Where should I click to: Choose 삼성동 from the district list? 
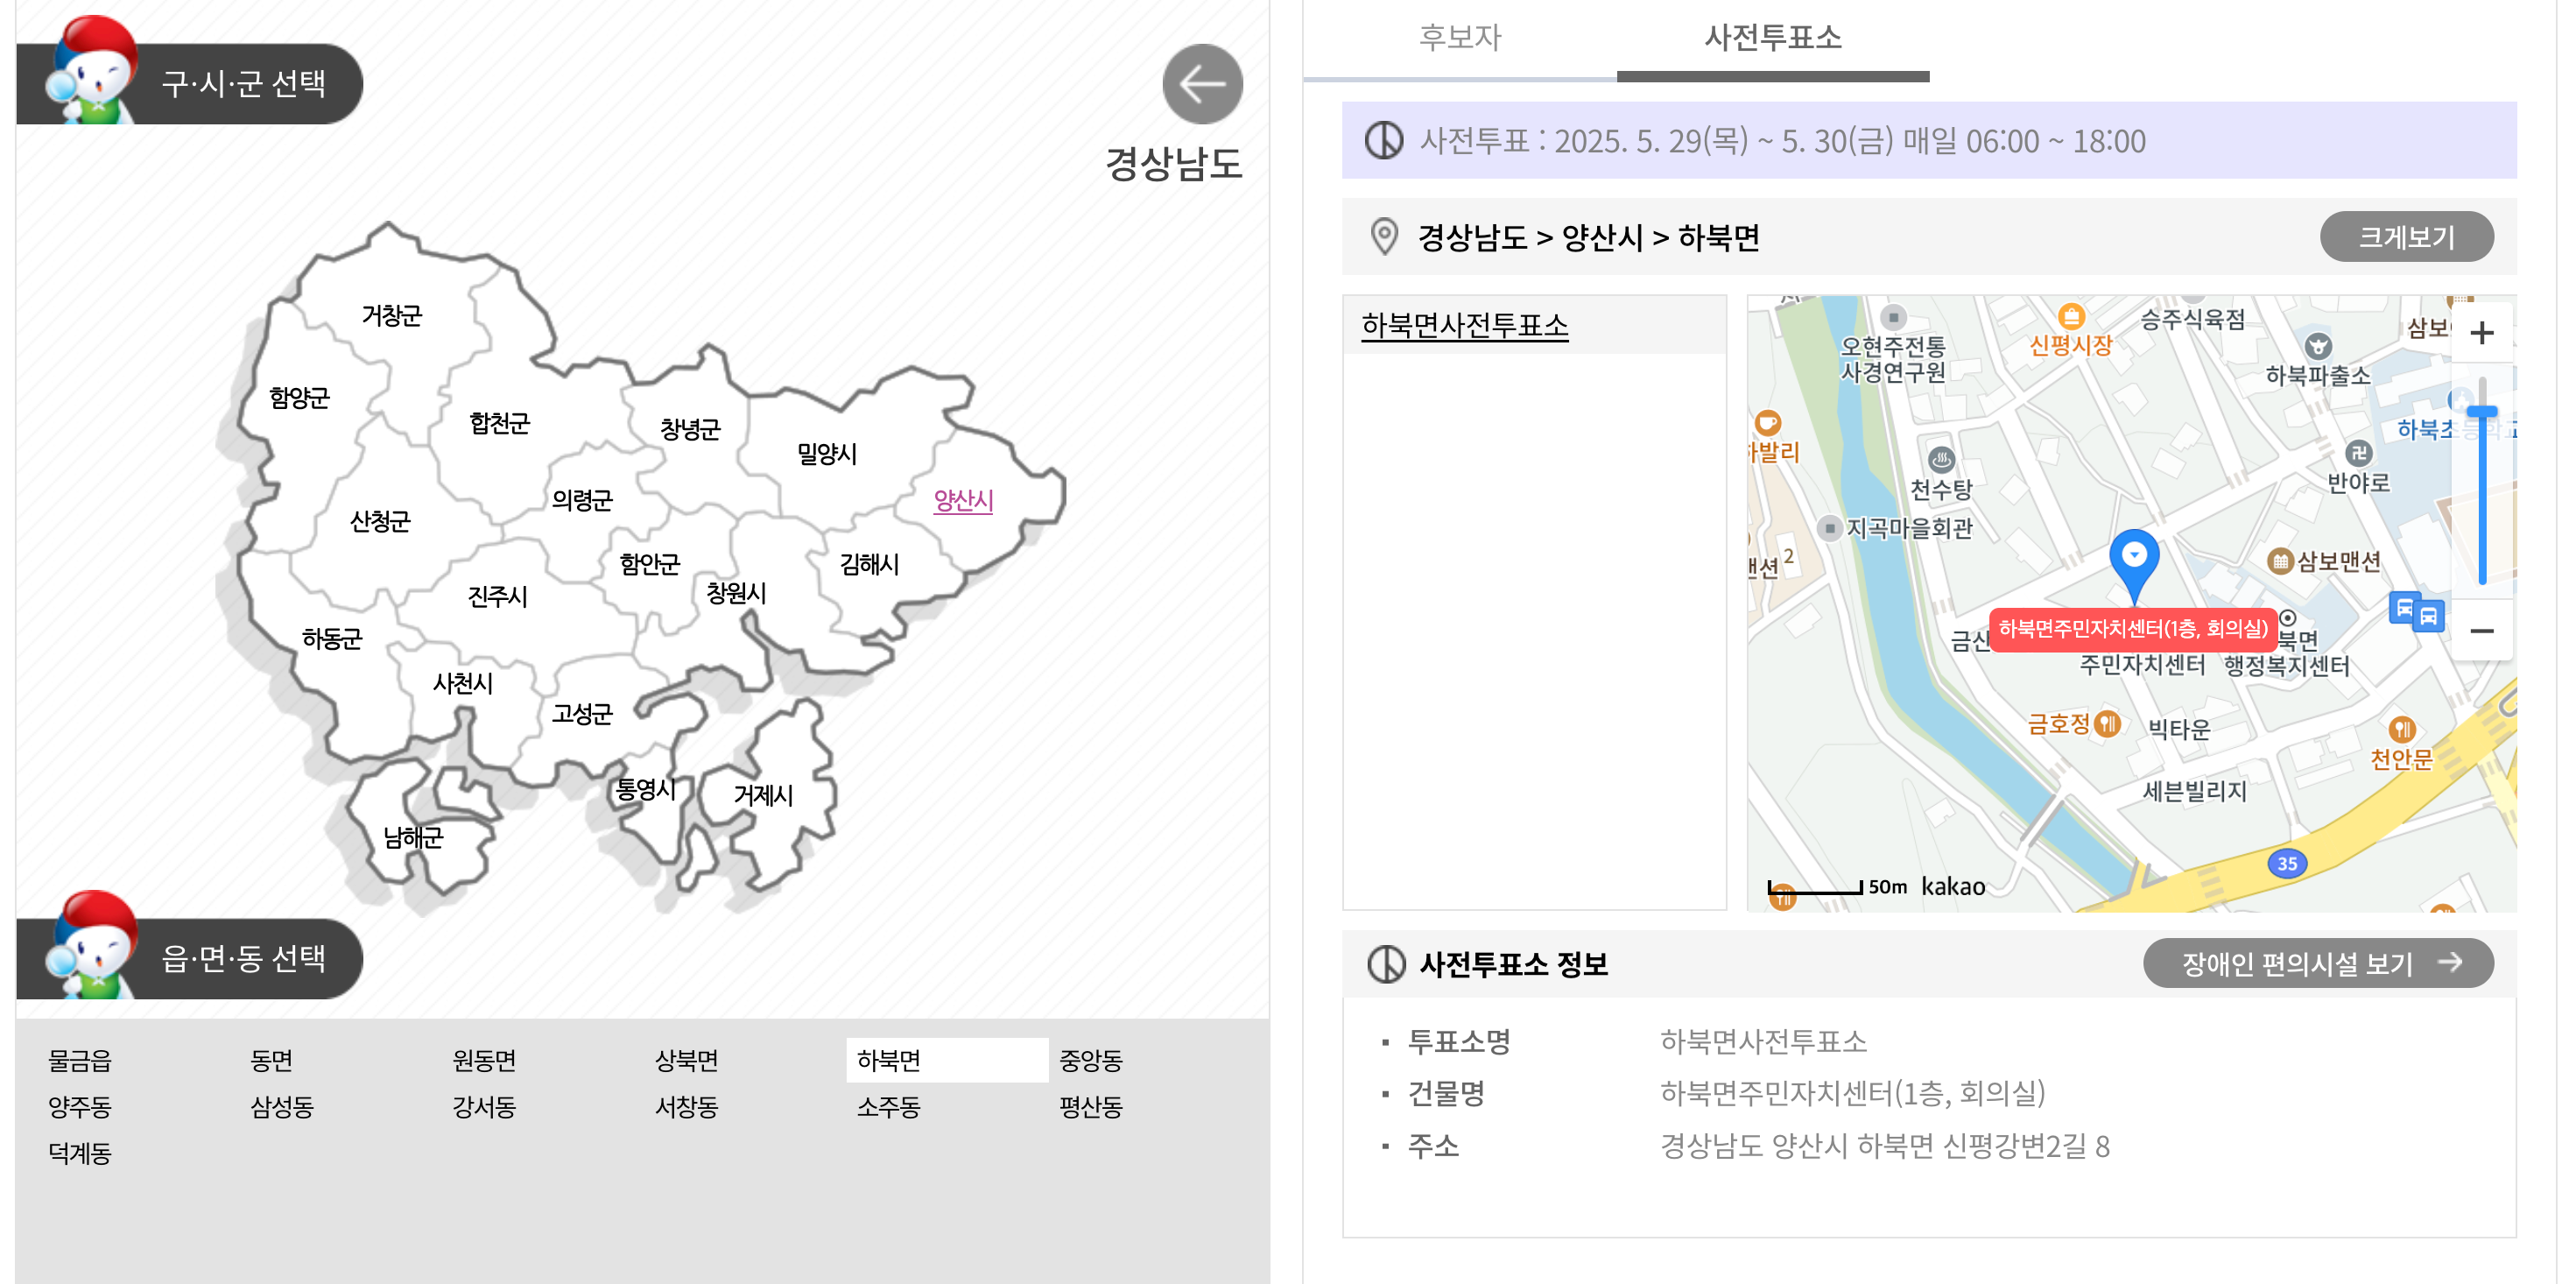click(282, 1107)
